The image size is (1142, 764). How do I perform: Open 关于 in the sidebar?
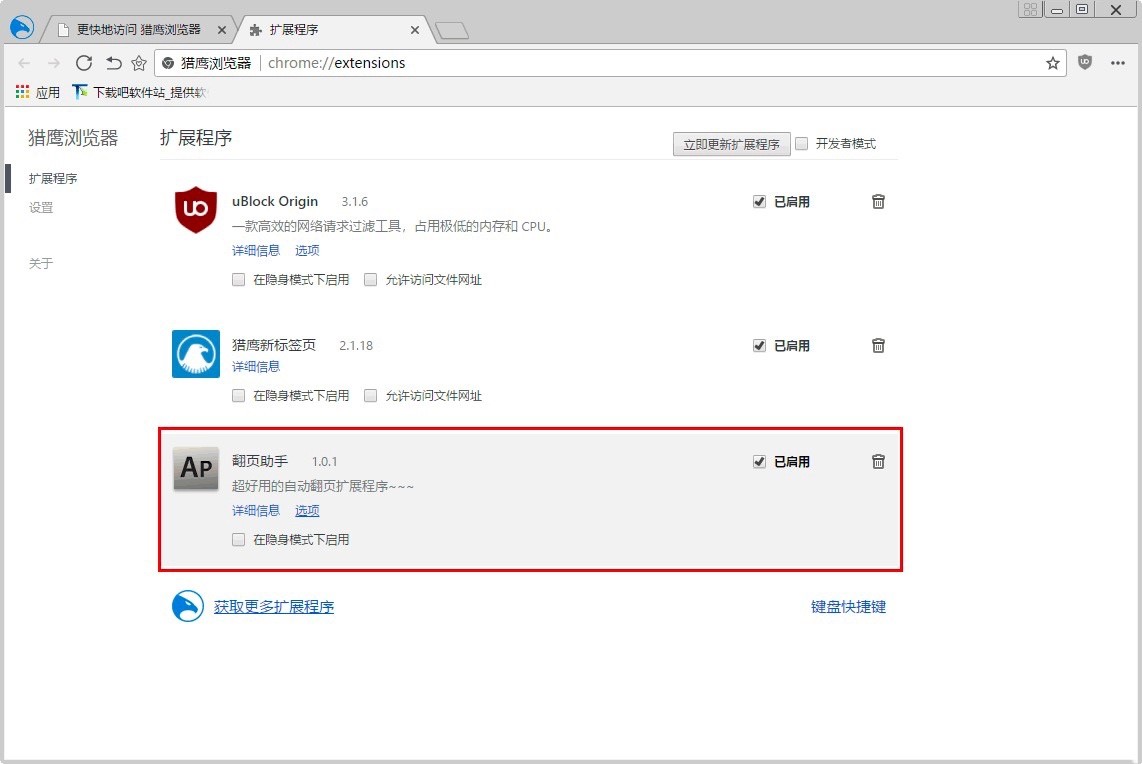(x=41, y=263)
